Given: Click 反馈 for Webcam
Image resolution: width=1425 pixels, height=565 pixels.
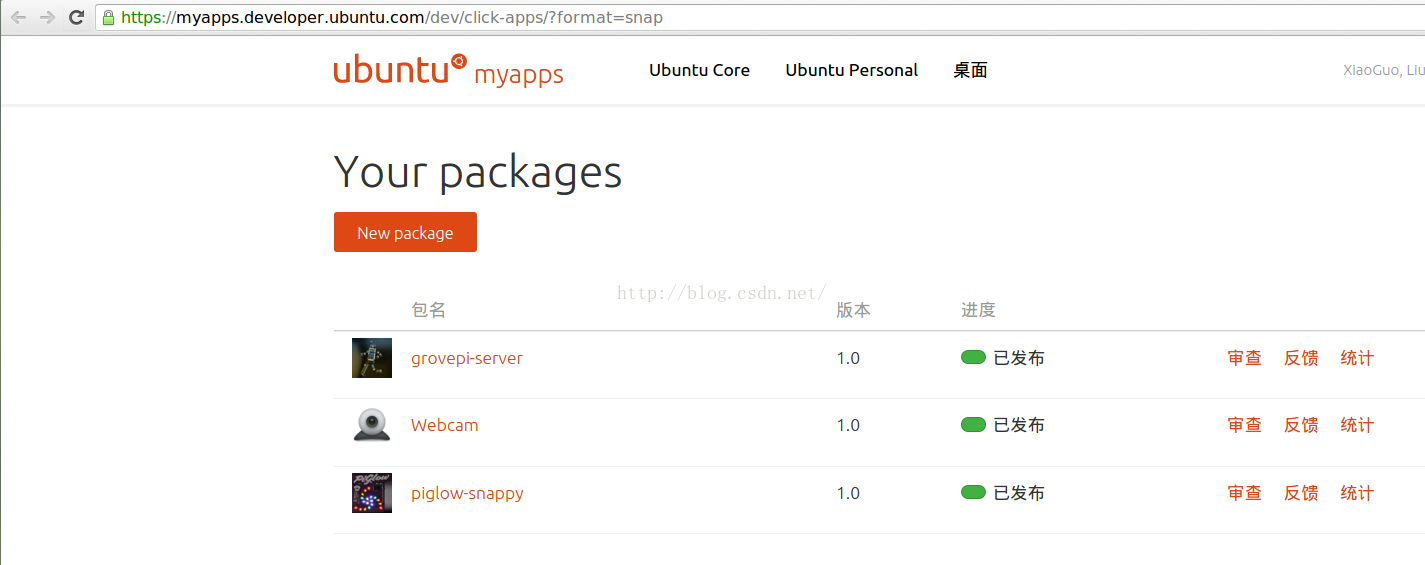Looking at the screenshot, I should coord(1301,425).
